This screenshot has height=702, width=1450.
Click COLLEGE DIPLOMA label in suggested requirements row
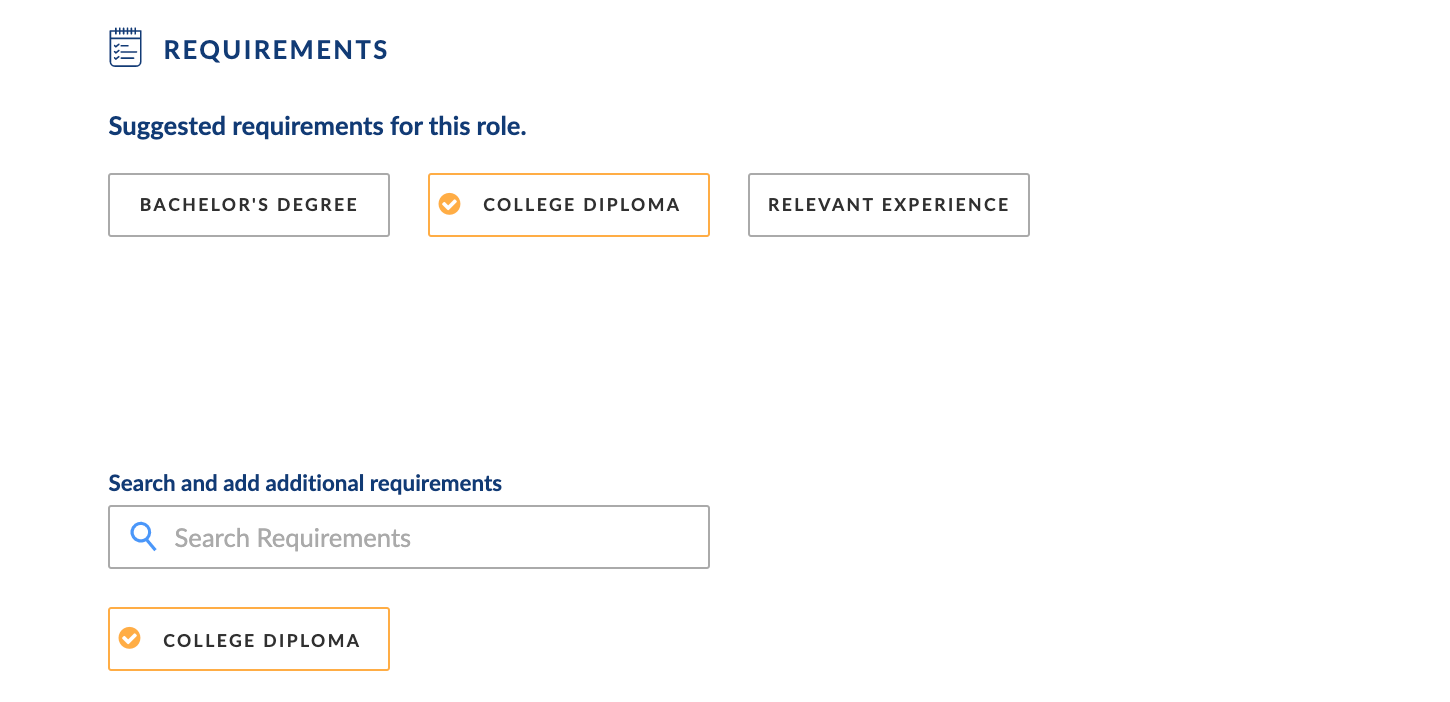582,205
